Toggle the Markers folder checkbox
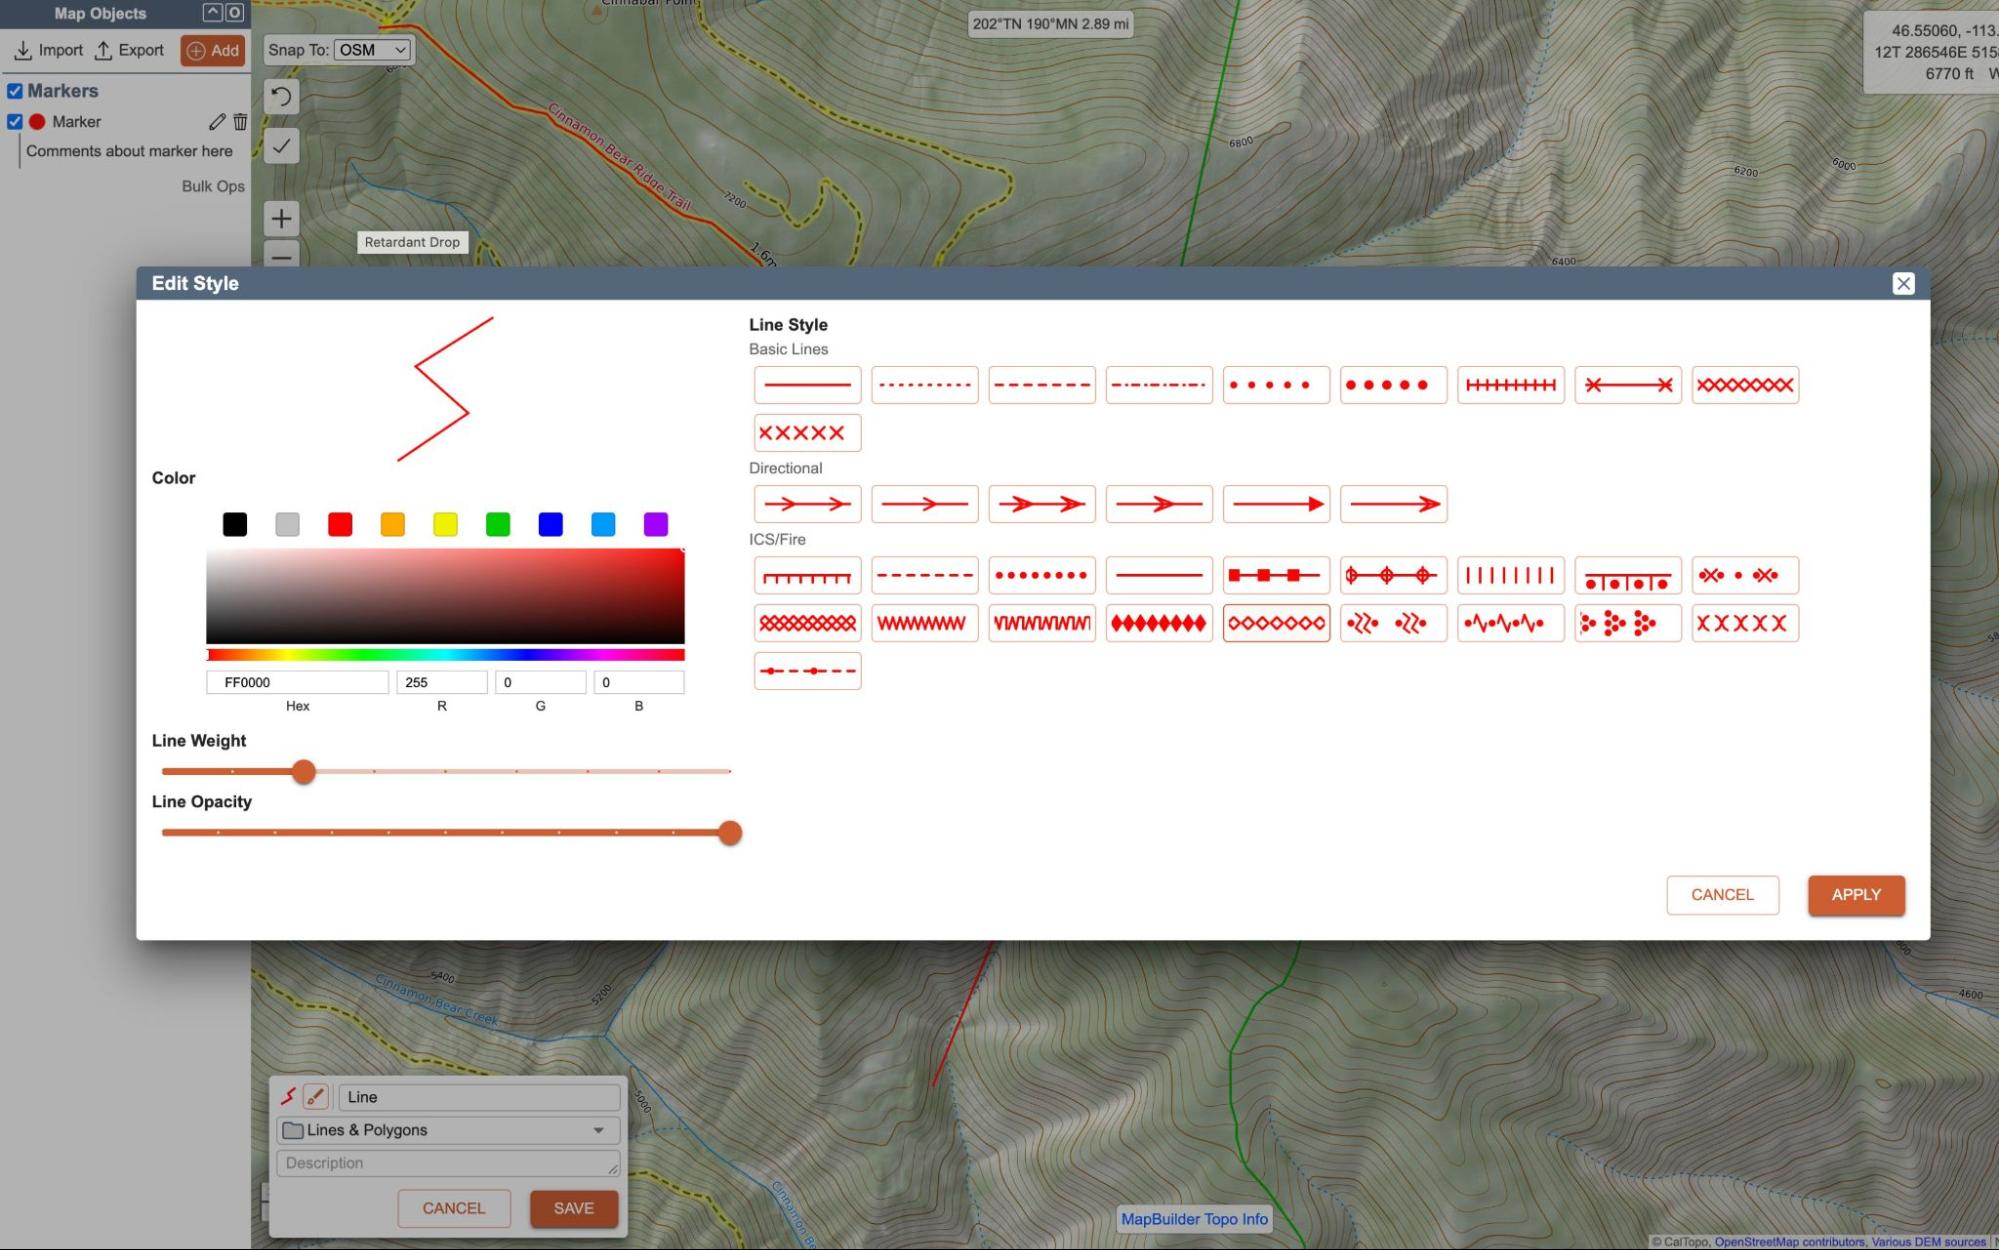Viewport: 1999px width, 1250px height. coord(15,91)
